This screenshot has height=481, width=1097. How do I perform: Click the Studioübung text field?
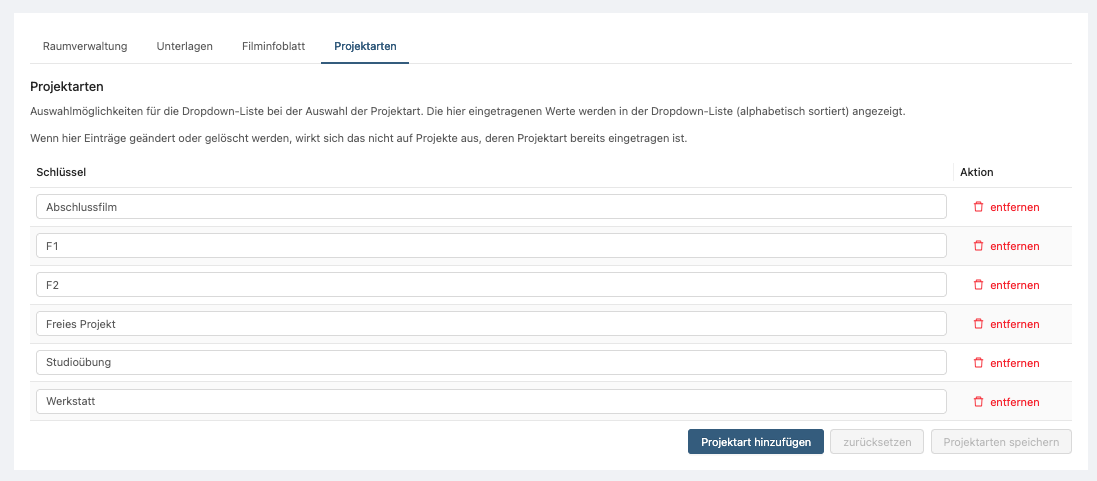pyautogui.click(x=490, y=363)
